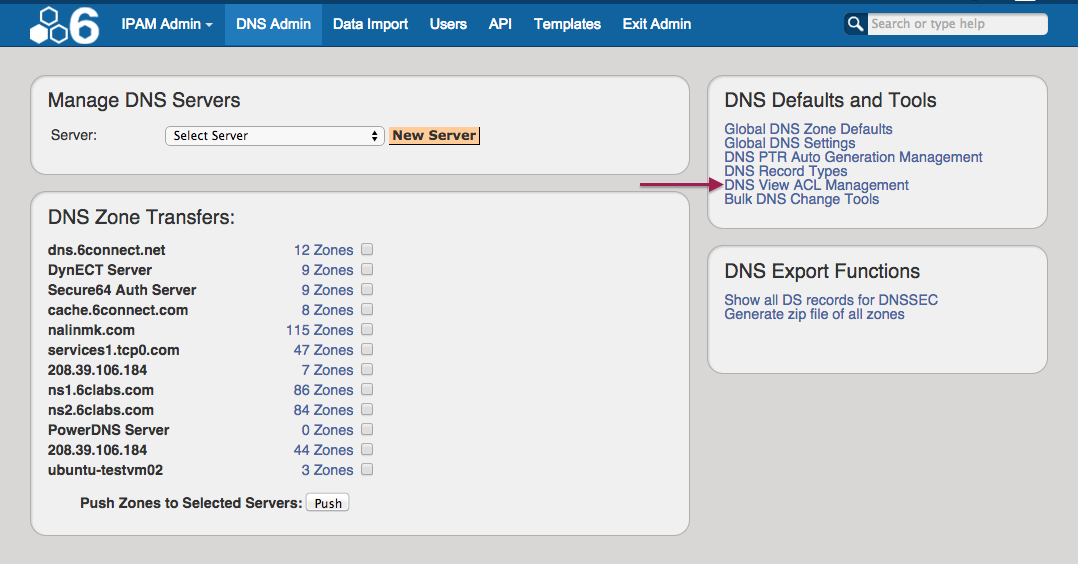The width and height of the screenshot is (1078, 564).
Task: Click Exit Admin in the navigation bar
Action: [656, 24]
